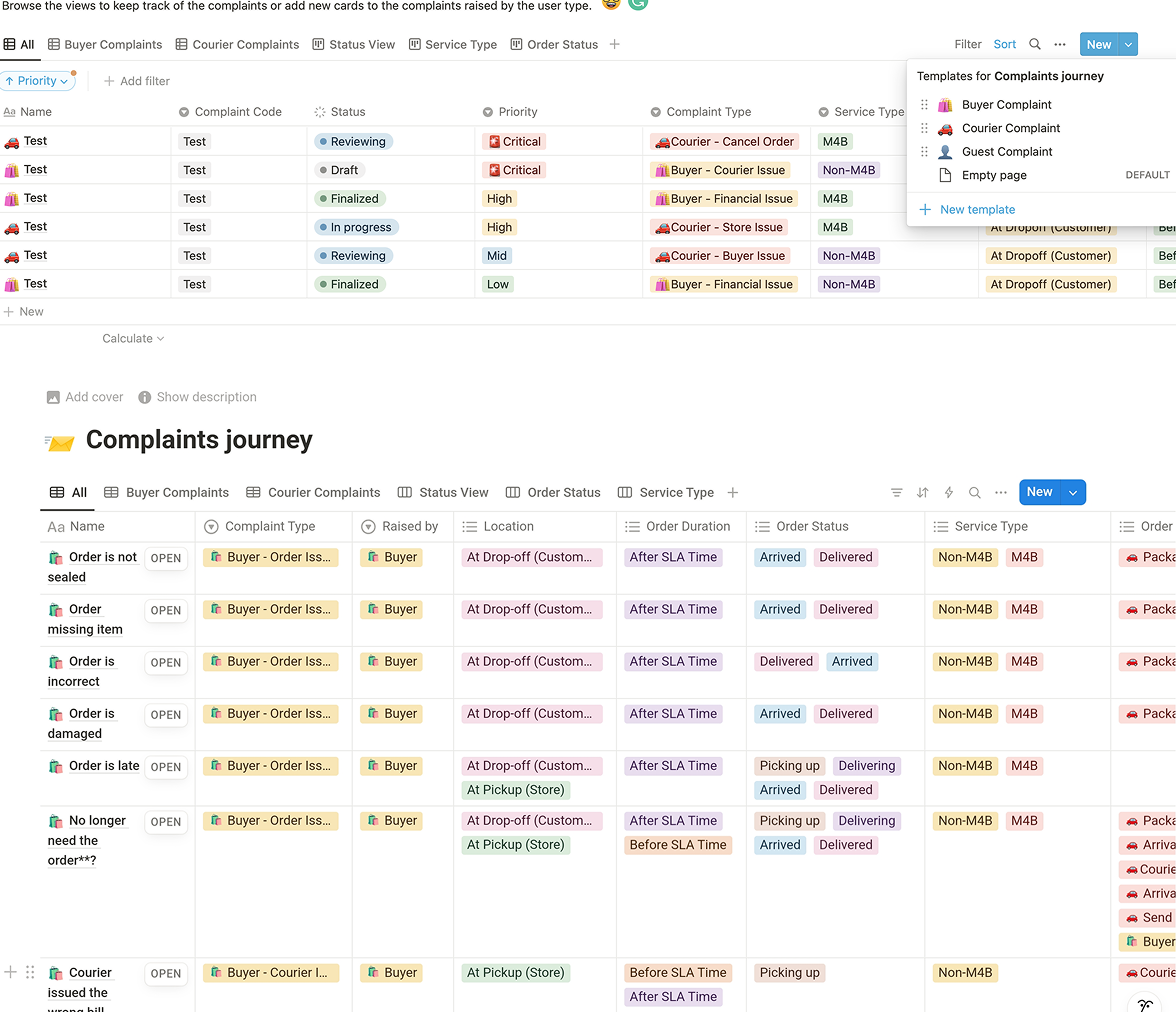1176x1012 pixels.
Task: Change the envelope emoji page icon
Action: (59, 438)
